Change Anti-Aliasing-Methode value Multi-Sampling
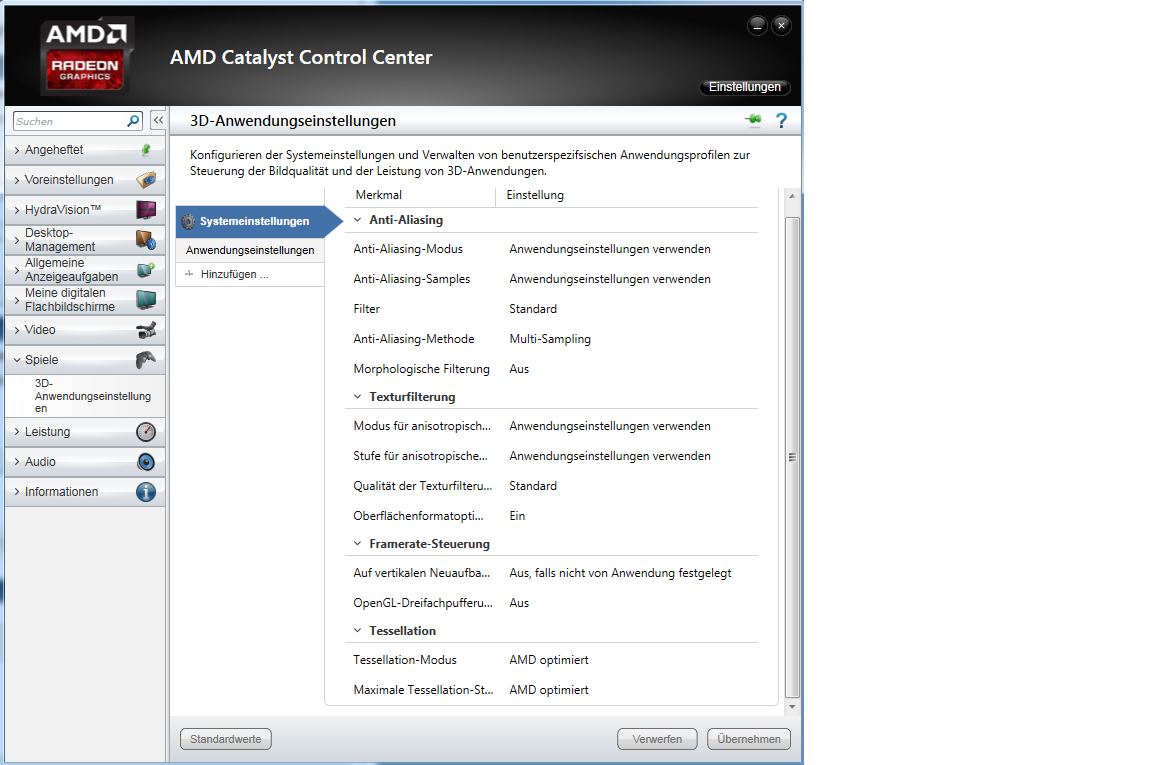 click(550, 339)
